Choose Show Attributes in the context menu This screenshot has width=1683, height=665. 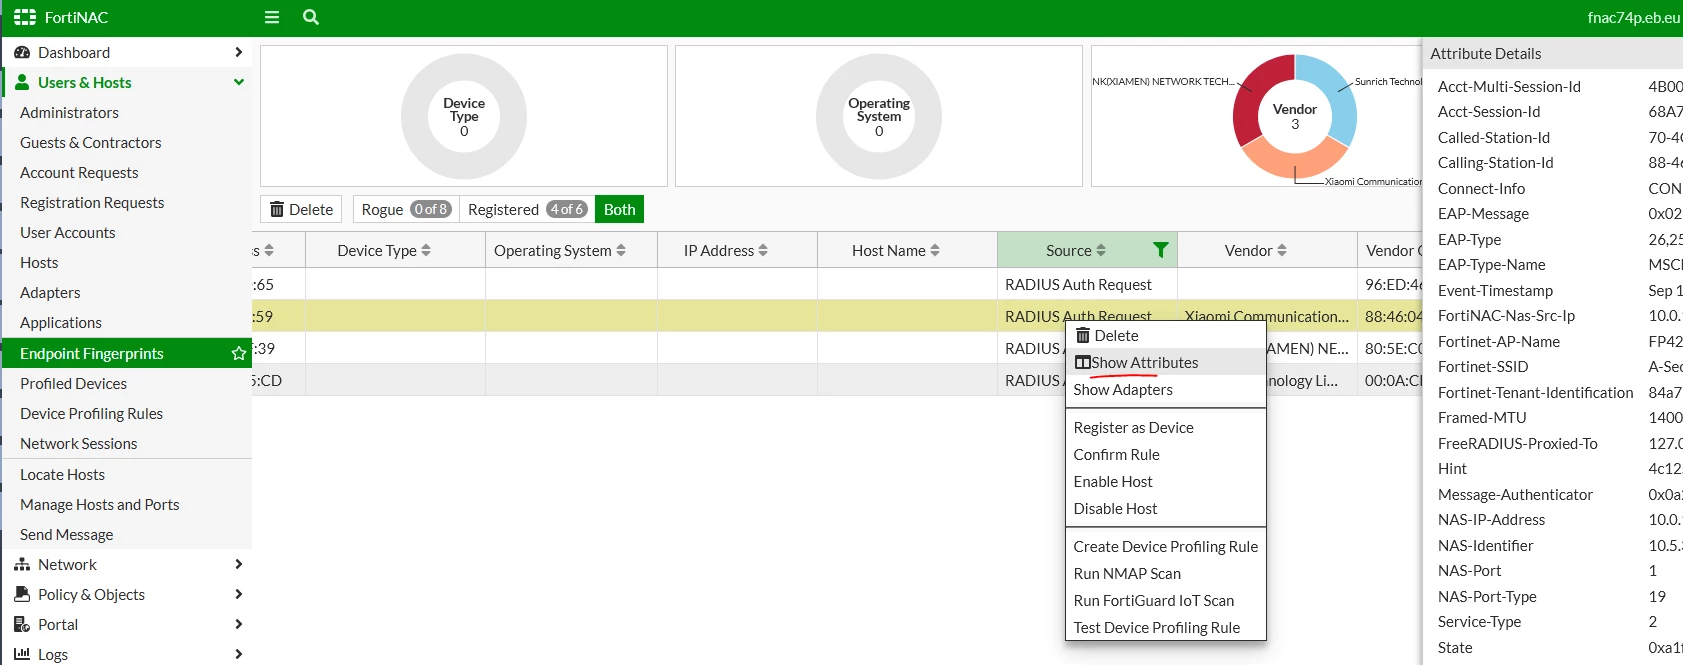pos(1166,362)
